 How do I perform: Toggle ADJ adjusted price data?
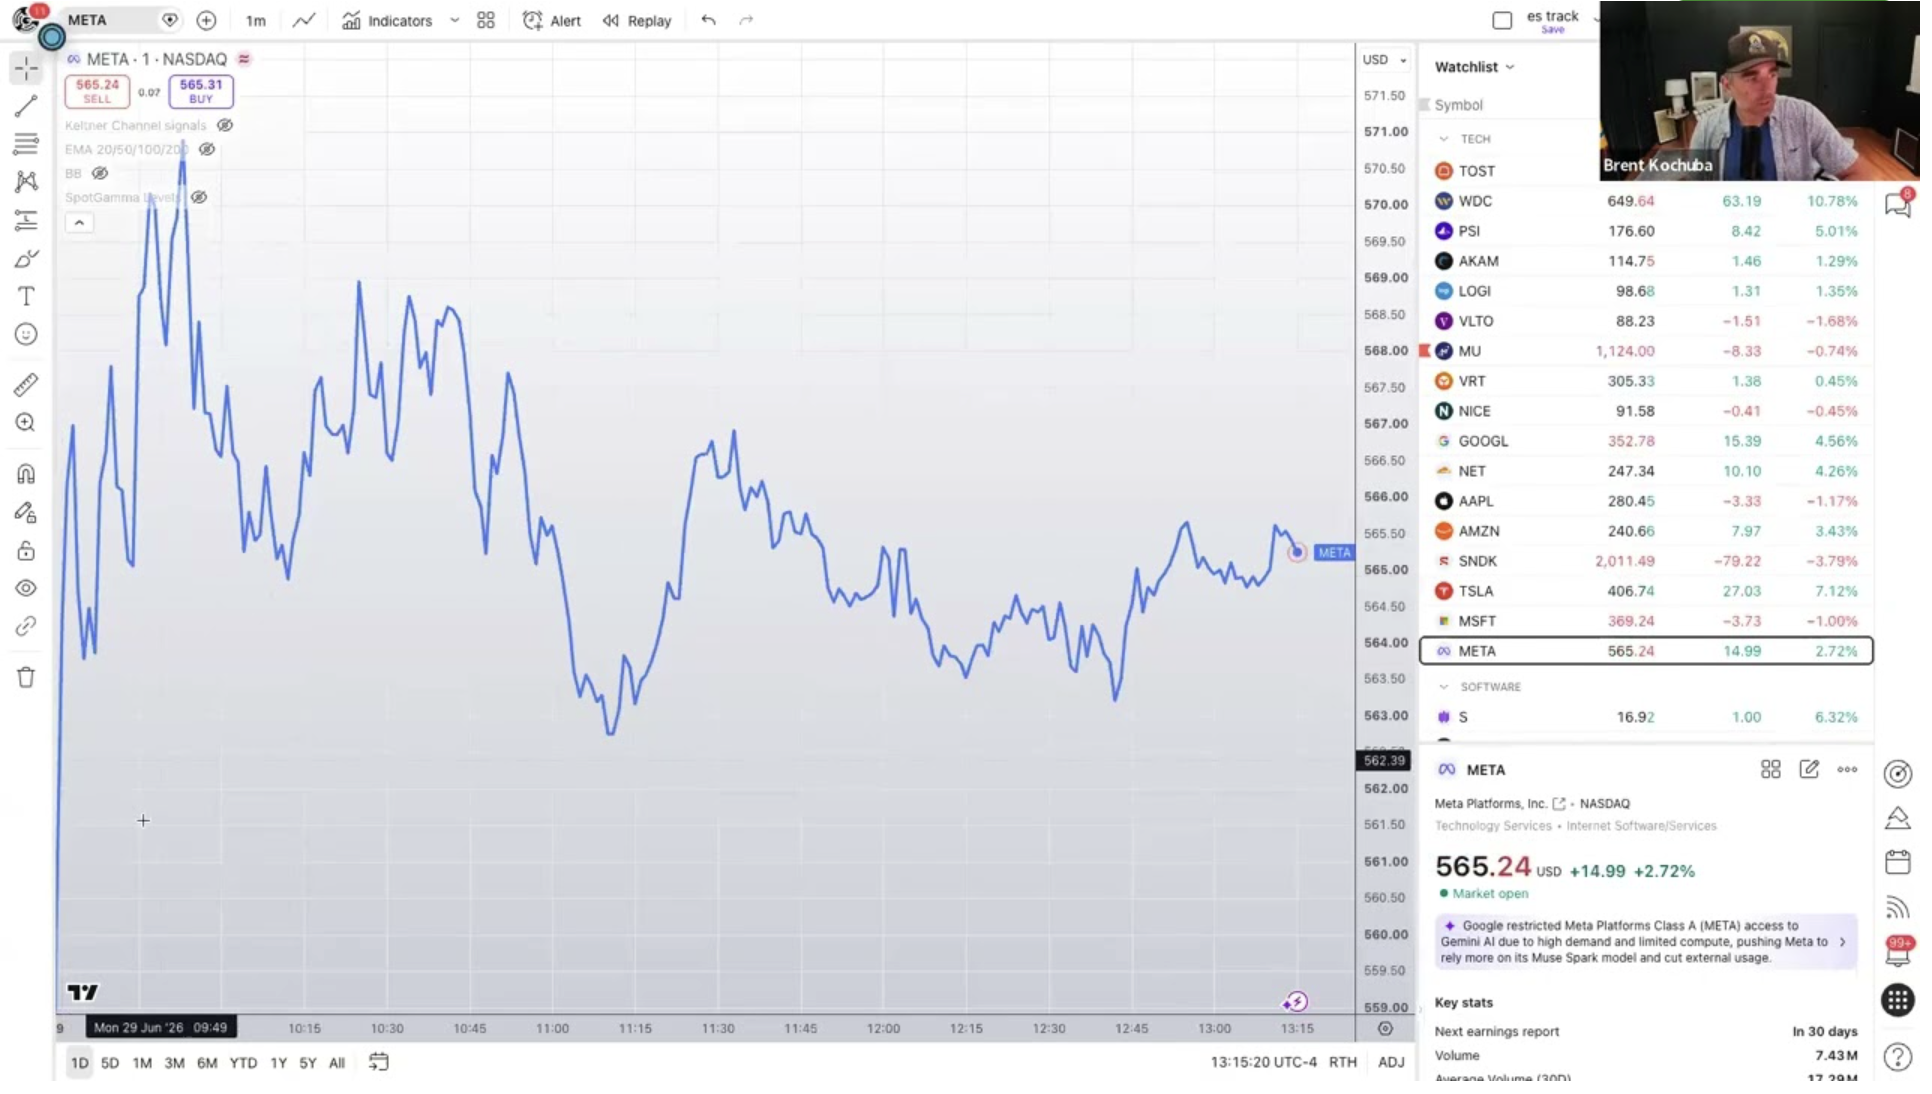pos(1391,1062)
